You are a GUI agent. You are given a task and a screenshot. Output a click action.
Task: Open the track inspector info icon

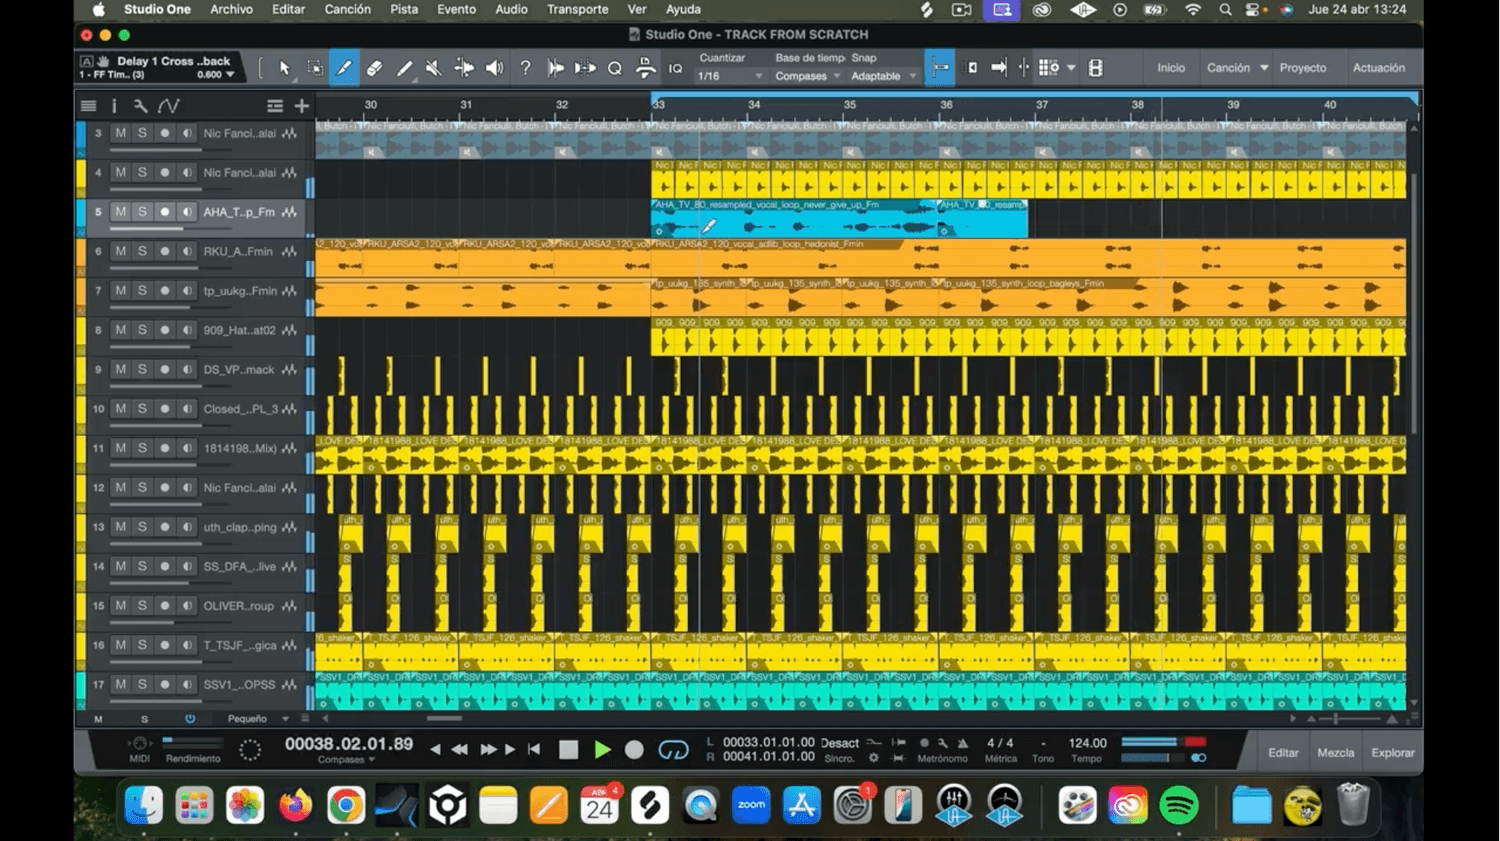[x=114, y=105]
